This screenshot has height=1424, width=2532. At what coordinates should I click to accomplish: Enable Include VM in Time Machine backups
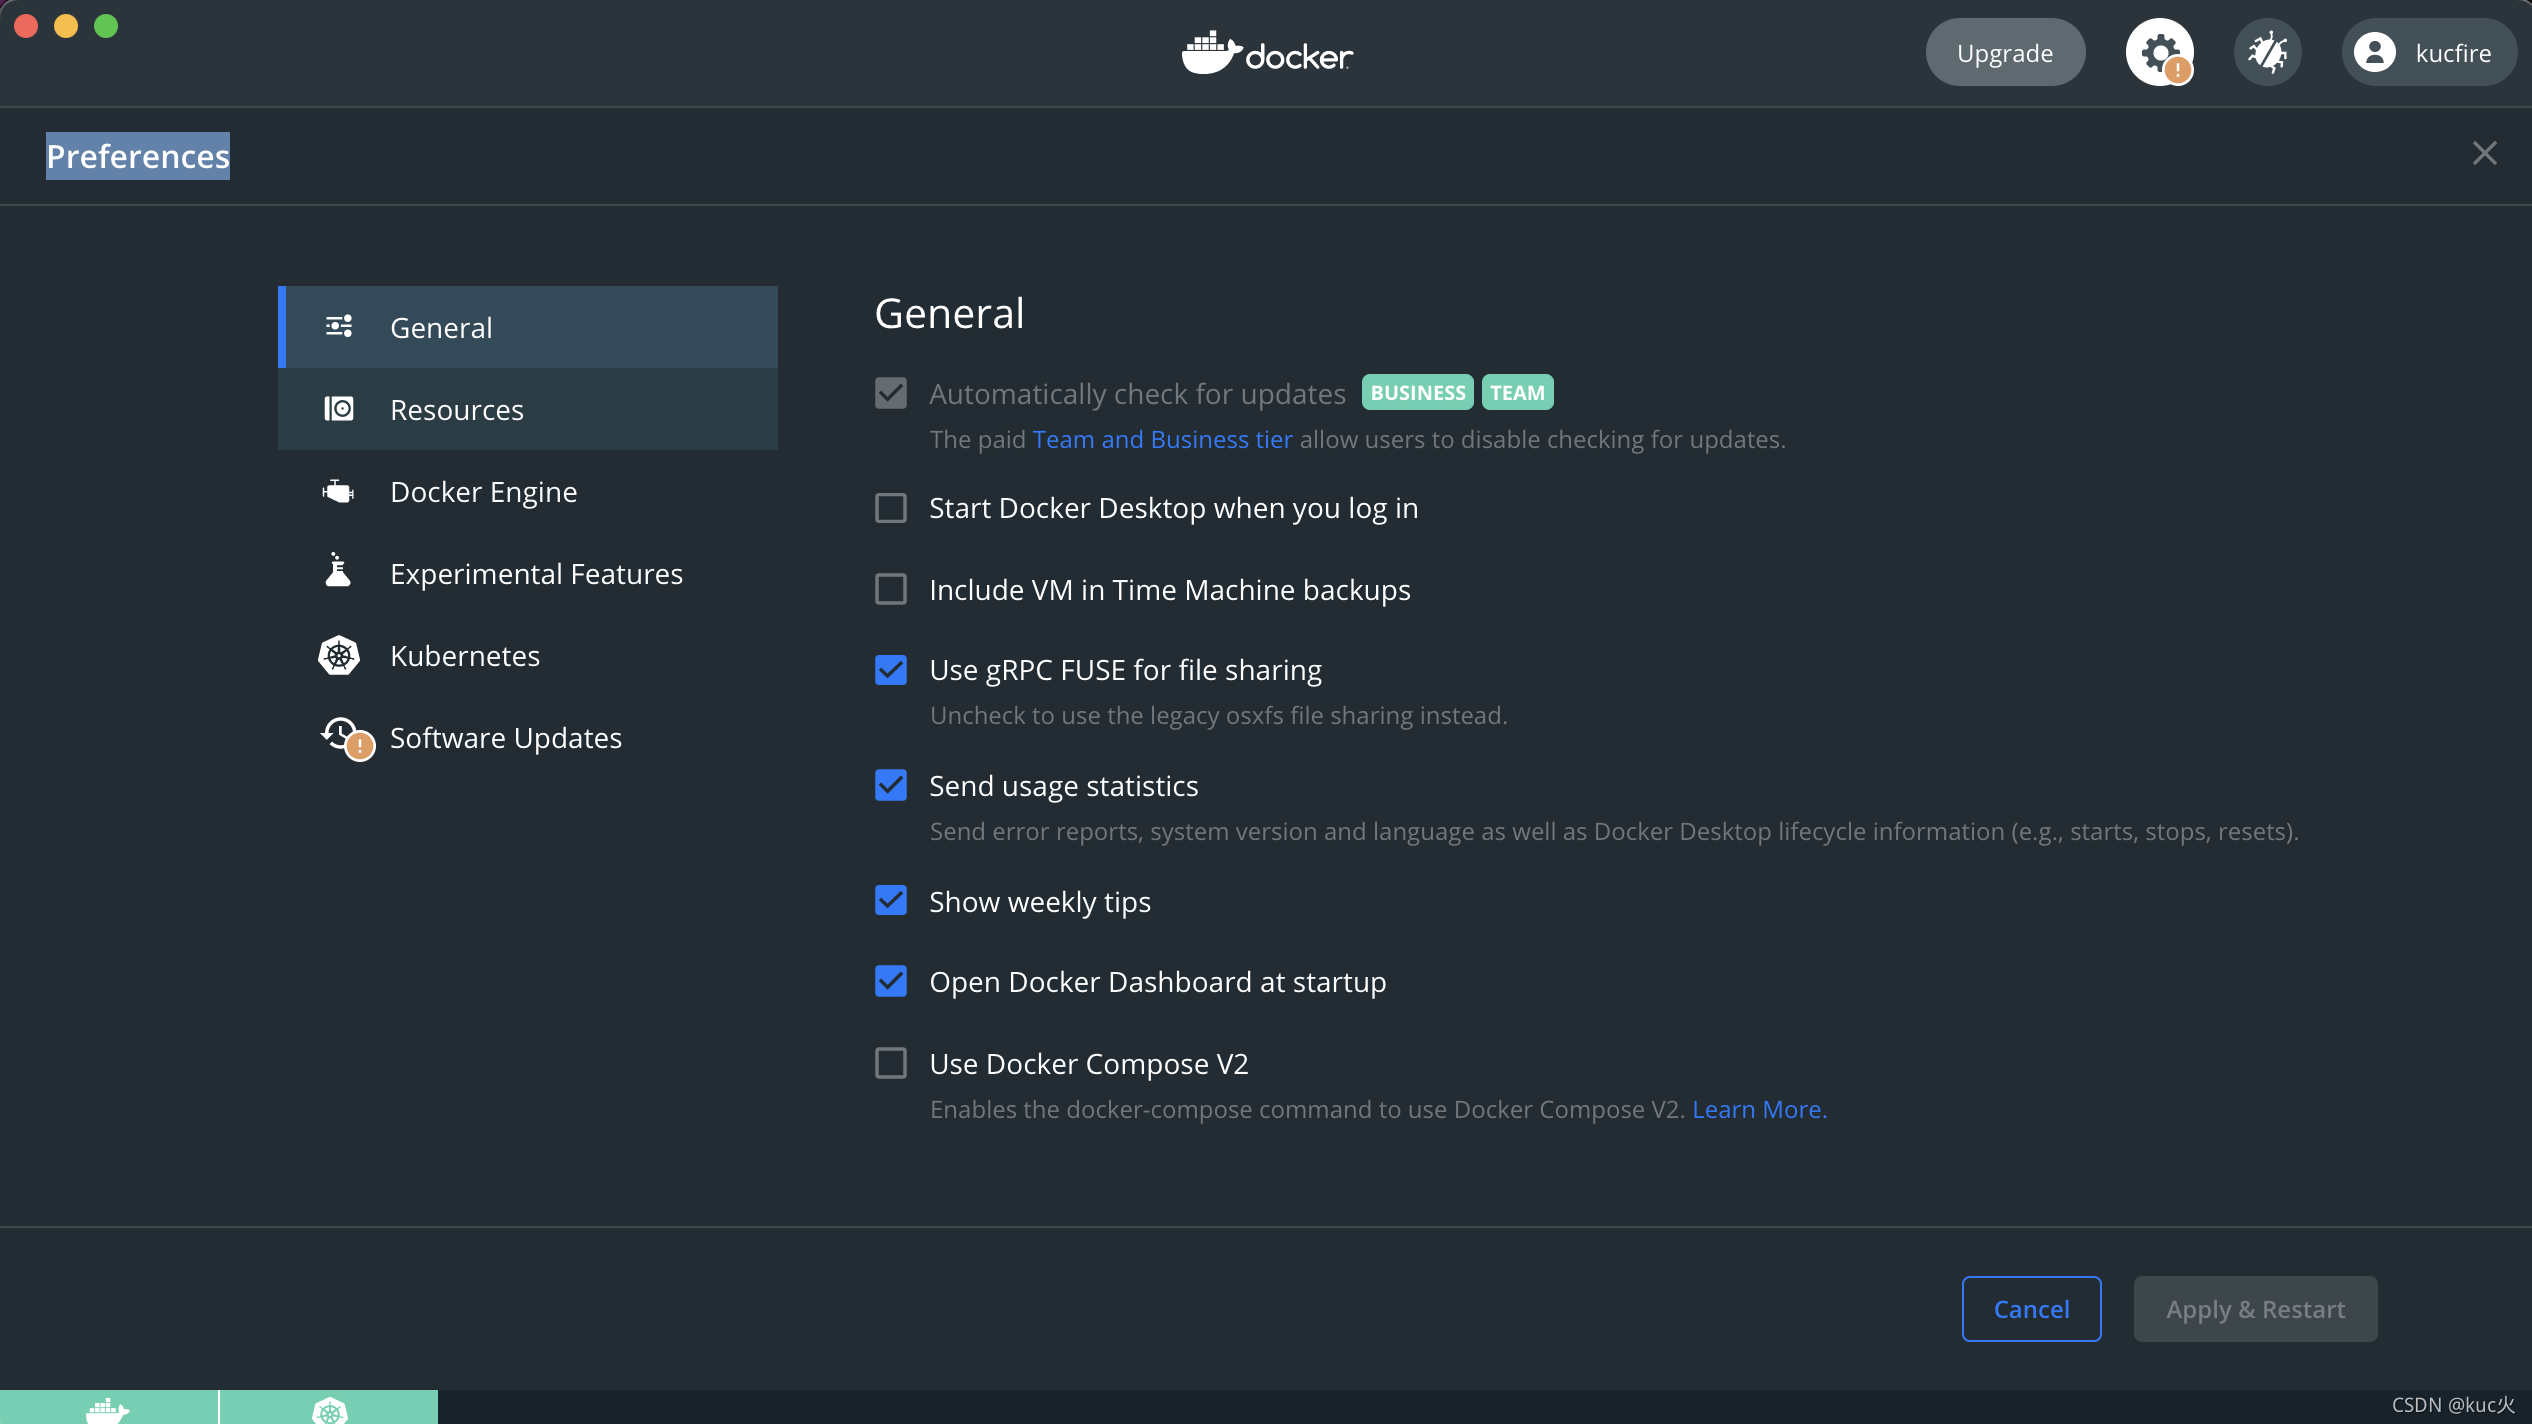[x=891, y=589]
